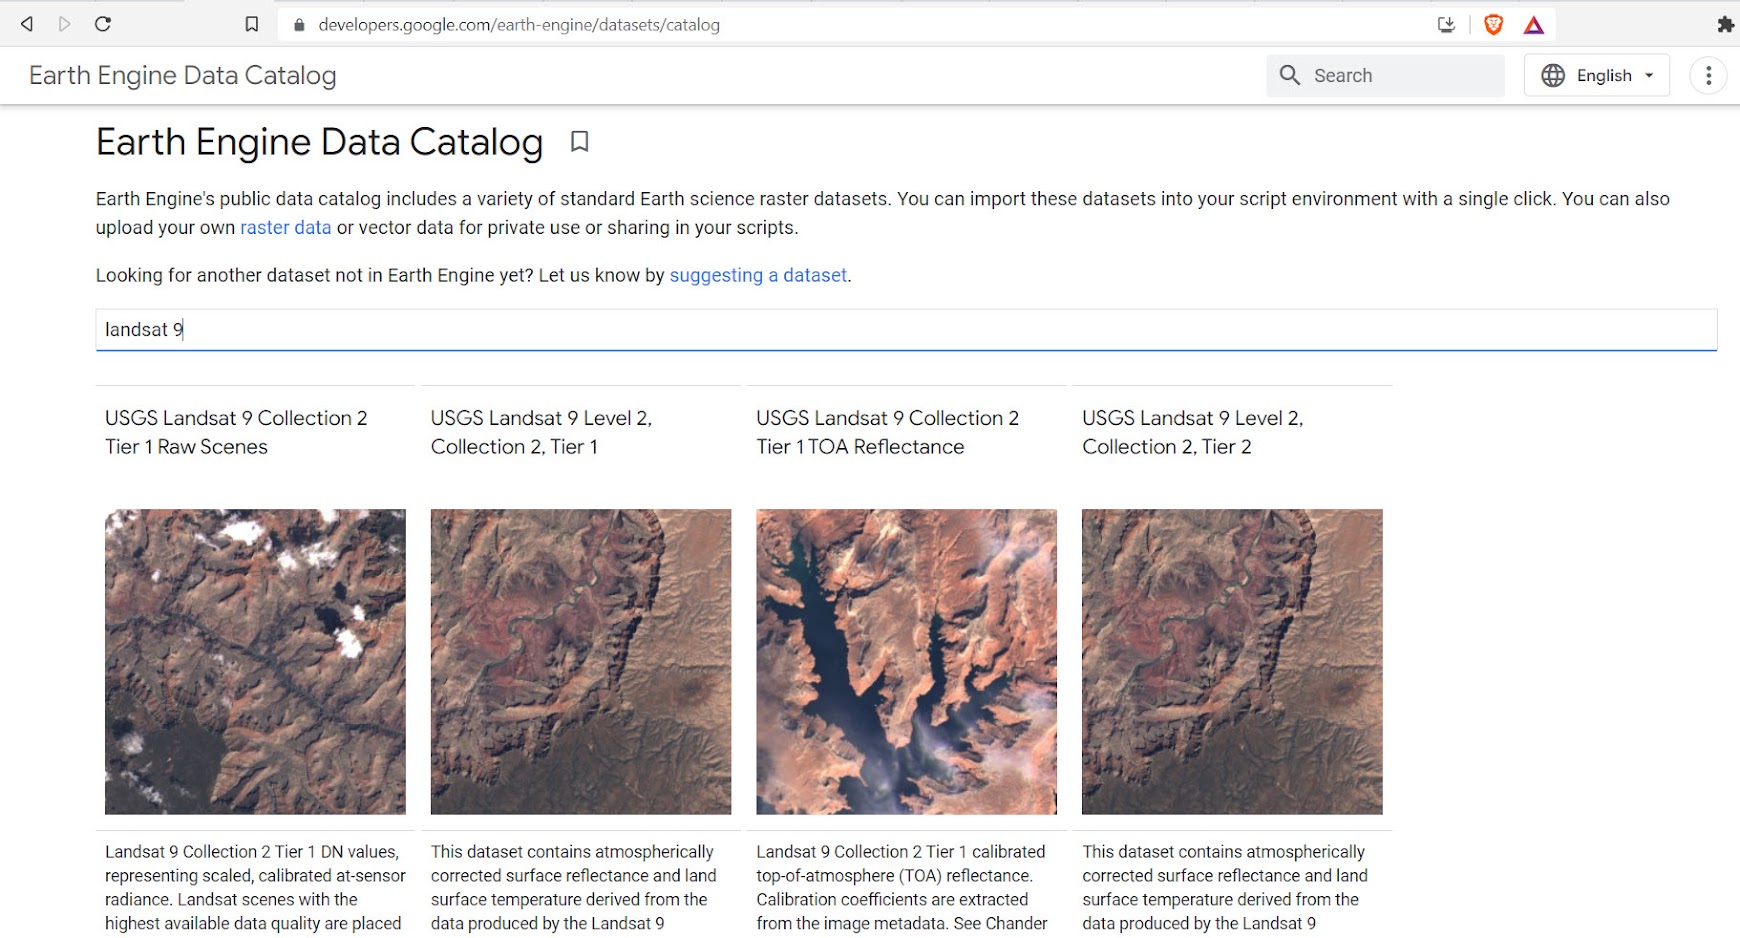Open the browser extensions puzzle icon
This screenshot has height=938, width=1740.
[1725, 25]
